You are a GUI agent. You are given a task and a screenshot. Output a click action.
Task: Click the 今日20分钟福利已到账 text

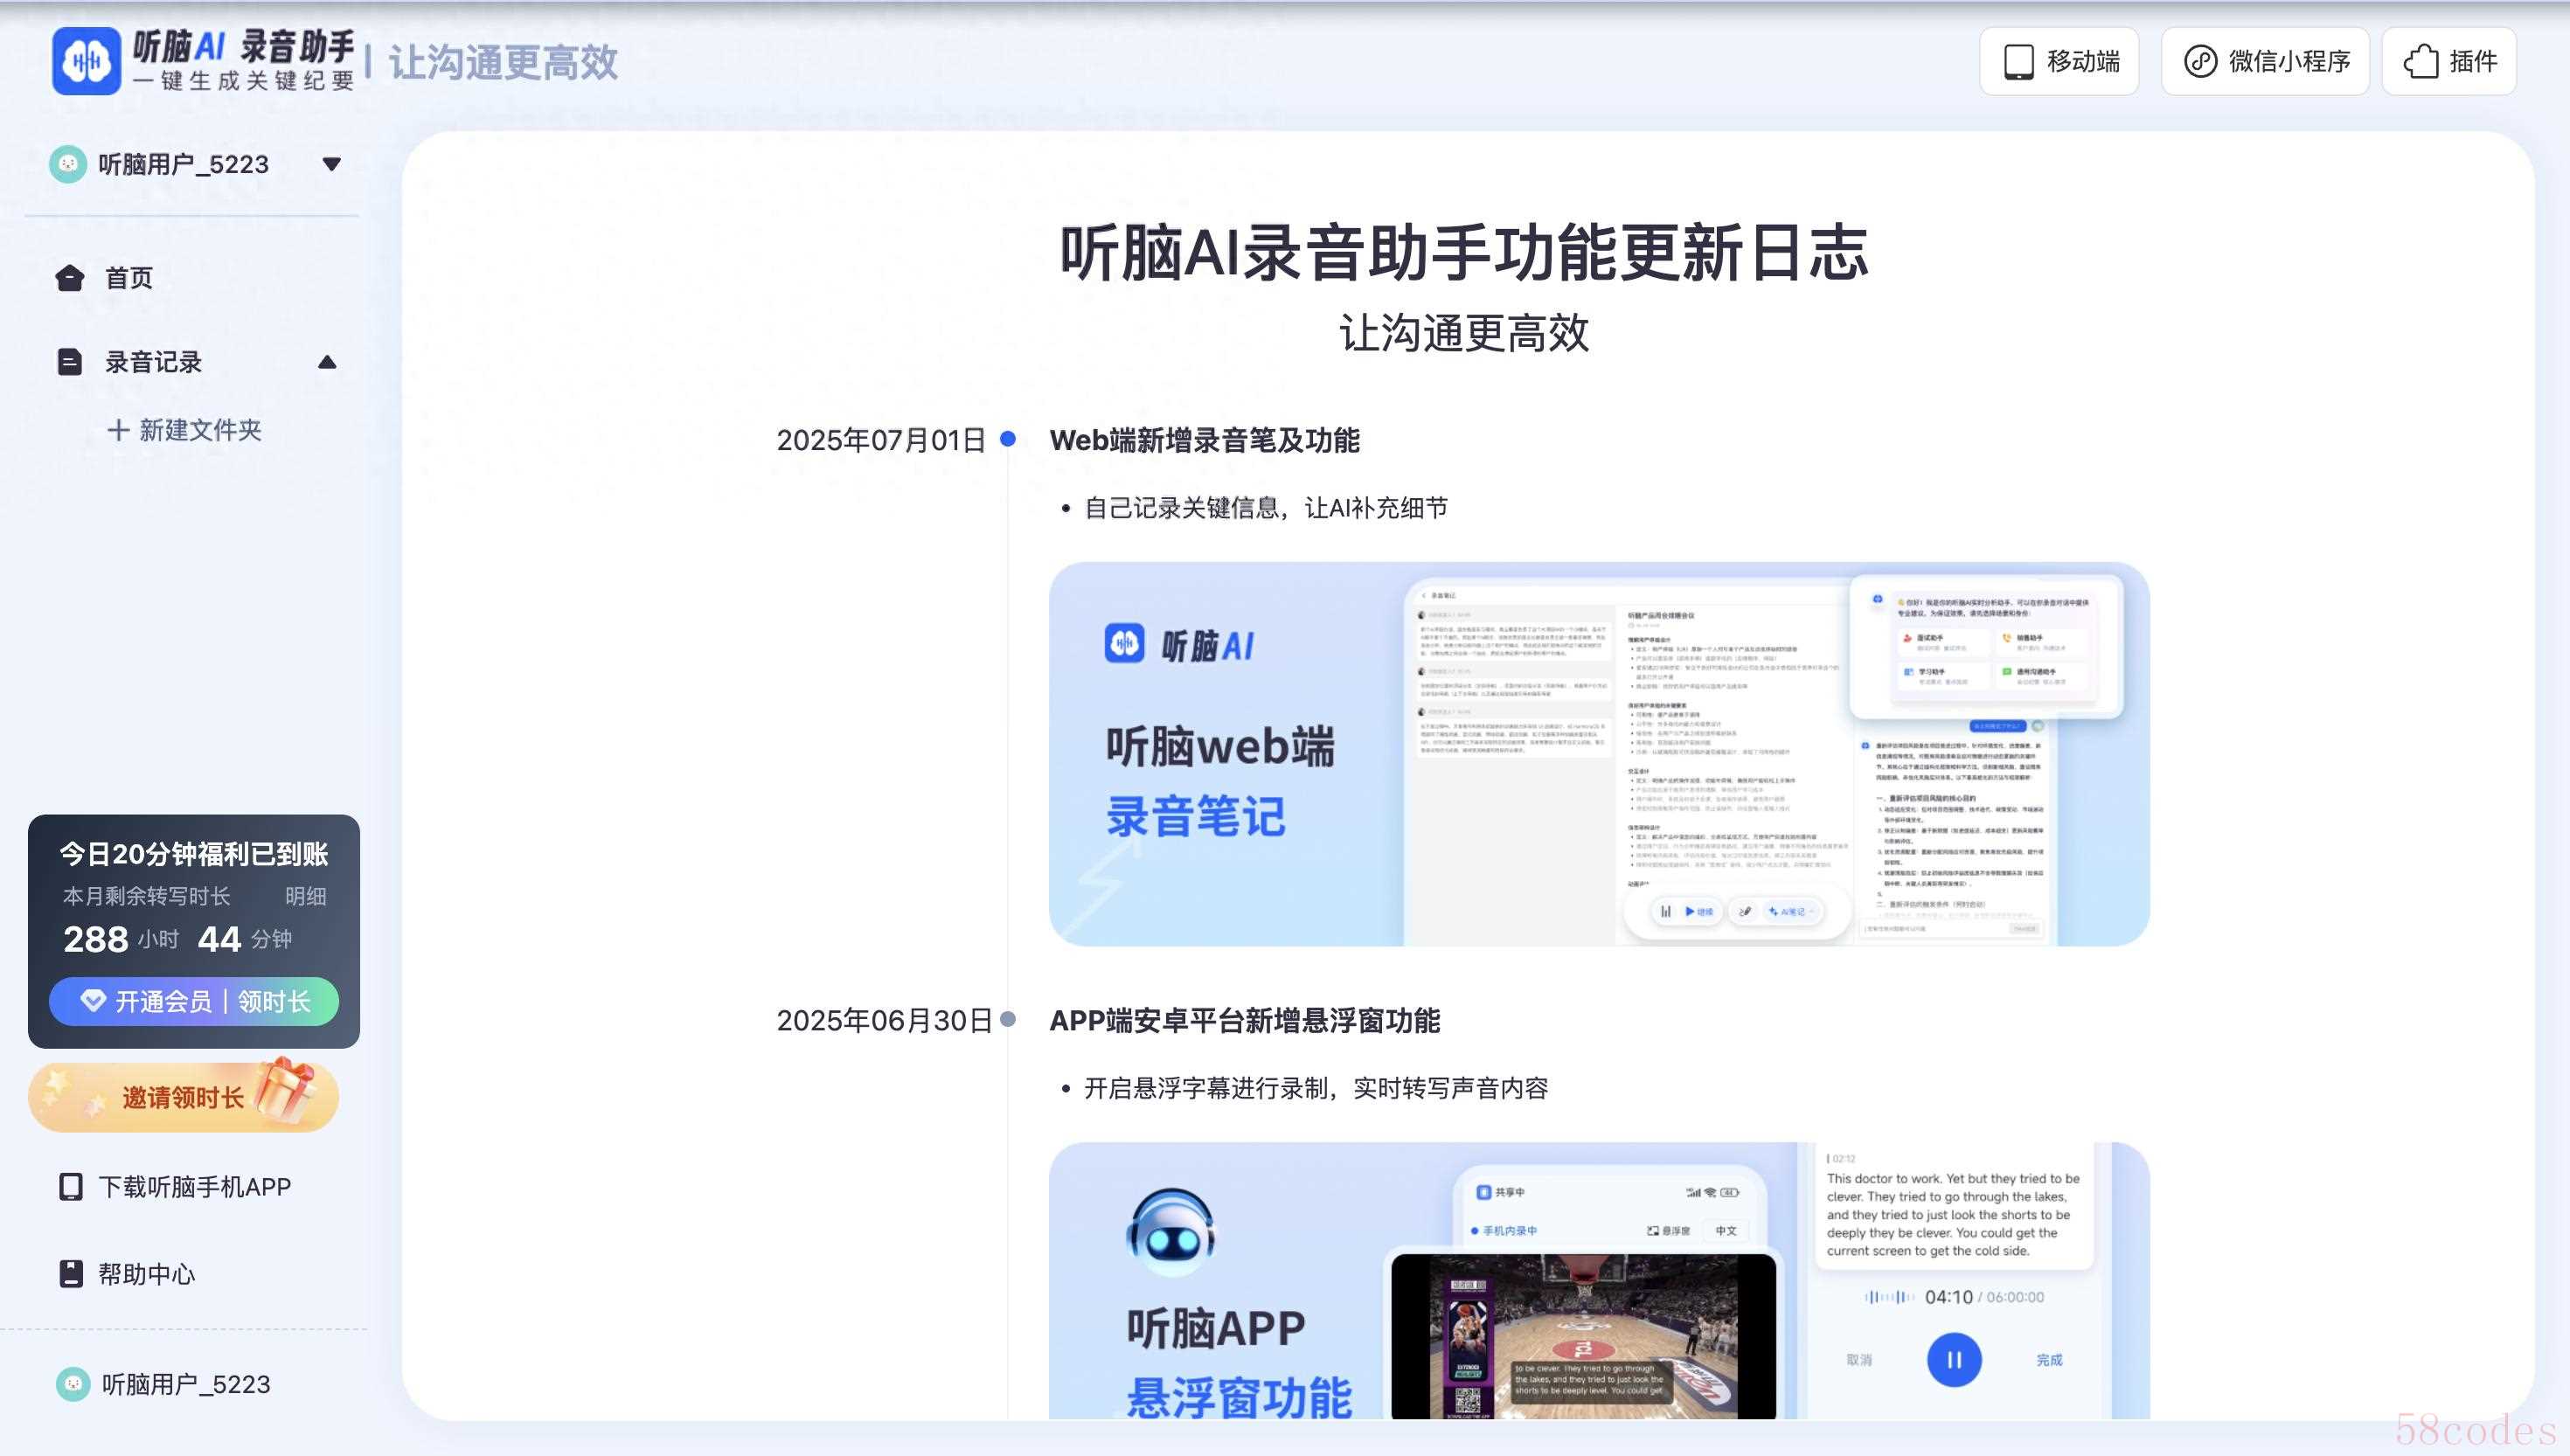point(194,854)
